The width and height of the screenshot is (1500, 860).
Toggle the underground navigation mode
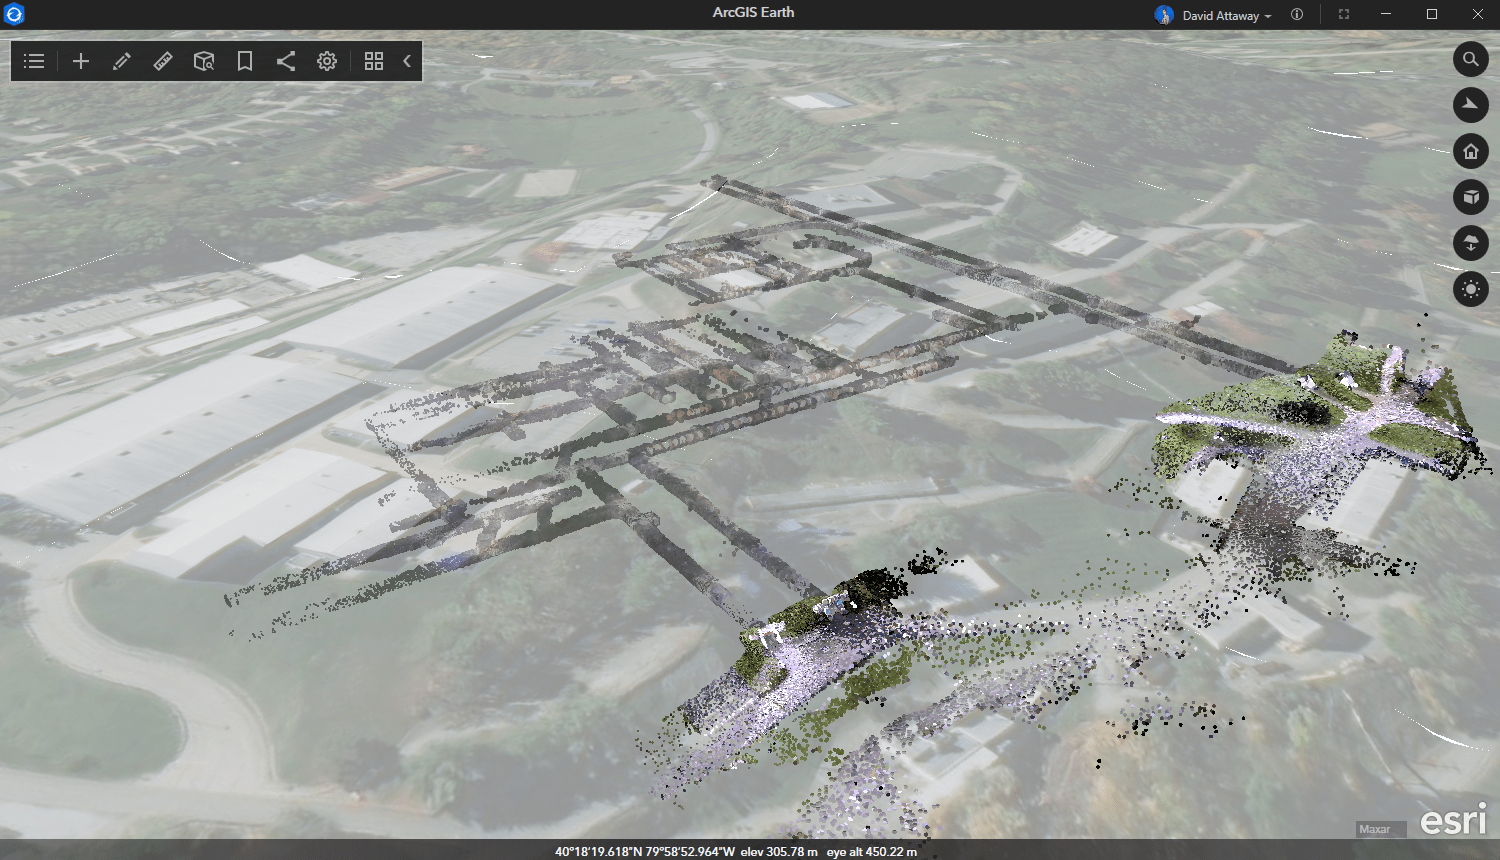[1471, 243]
